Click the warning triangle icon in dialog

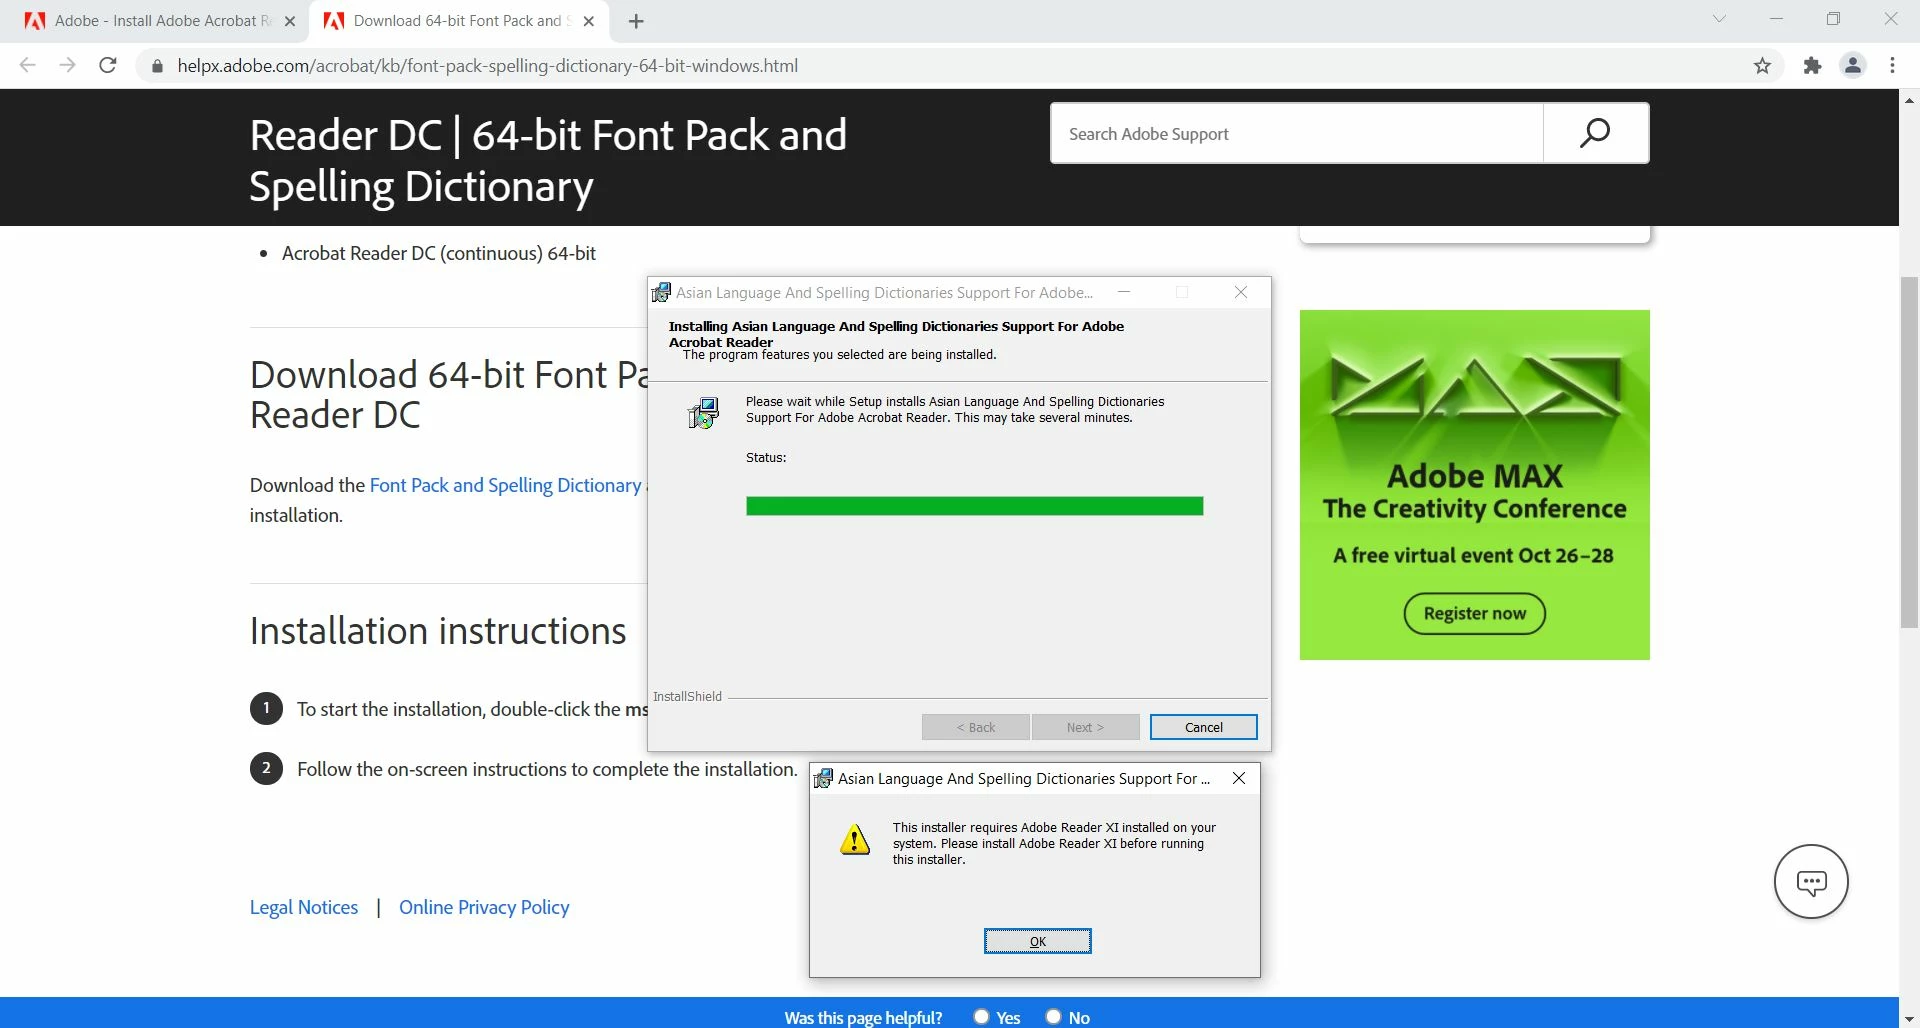point(855,840)
